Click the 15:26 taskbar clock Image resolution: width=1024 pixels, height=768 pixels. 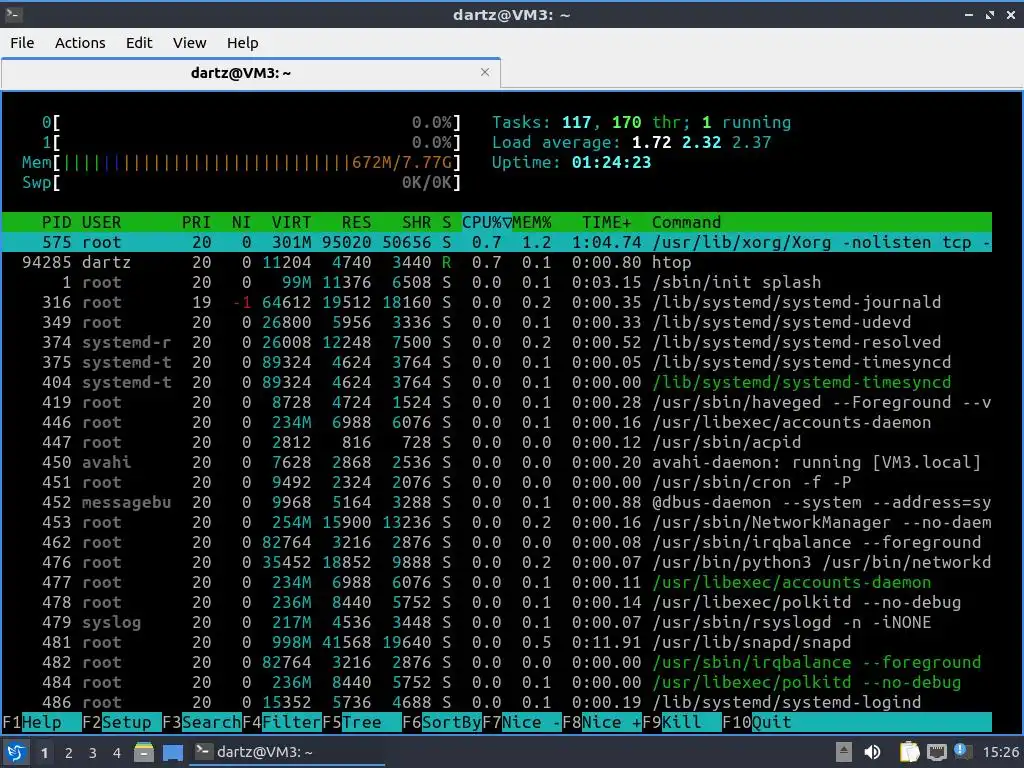tap(1000, 752)
